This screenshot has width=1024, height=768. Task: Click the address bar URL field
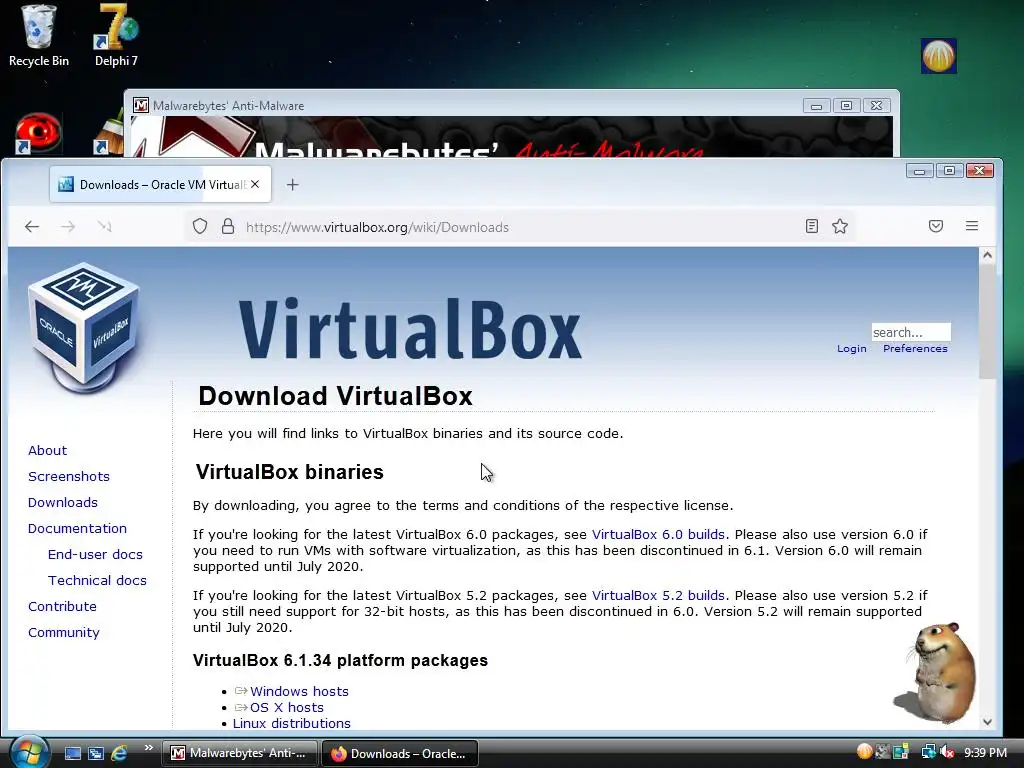519,227
